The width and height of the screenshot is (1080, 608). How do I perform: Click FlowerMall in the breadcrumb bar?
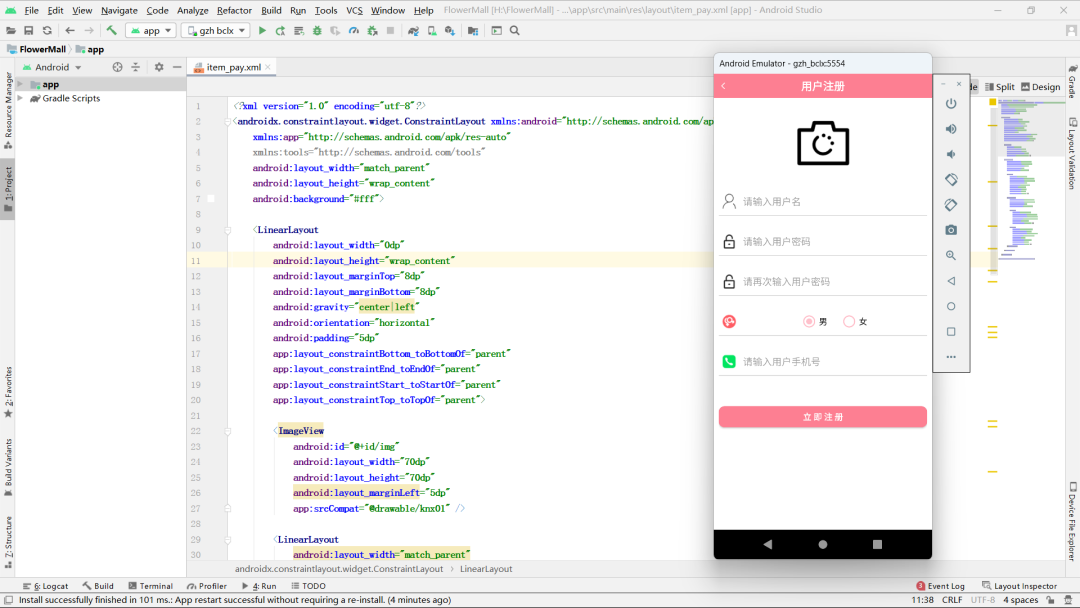(x=43, y=50)
